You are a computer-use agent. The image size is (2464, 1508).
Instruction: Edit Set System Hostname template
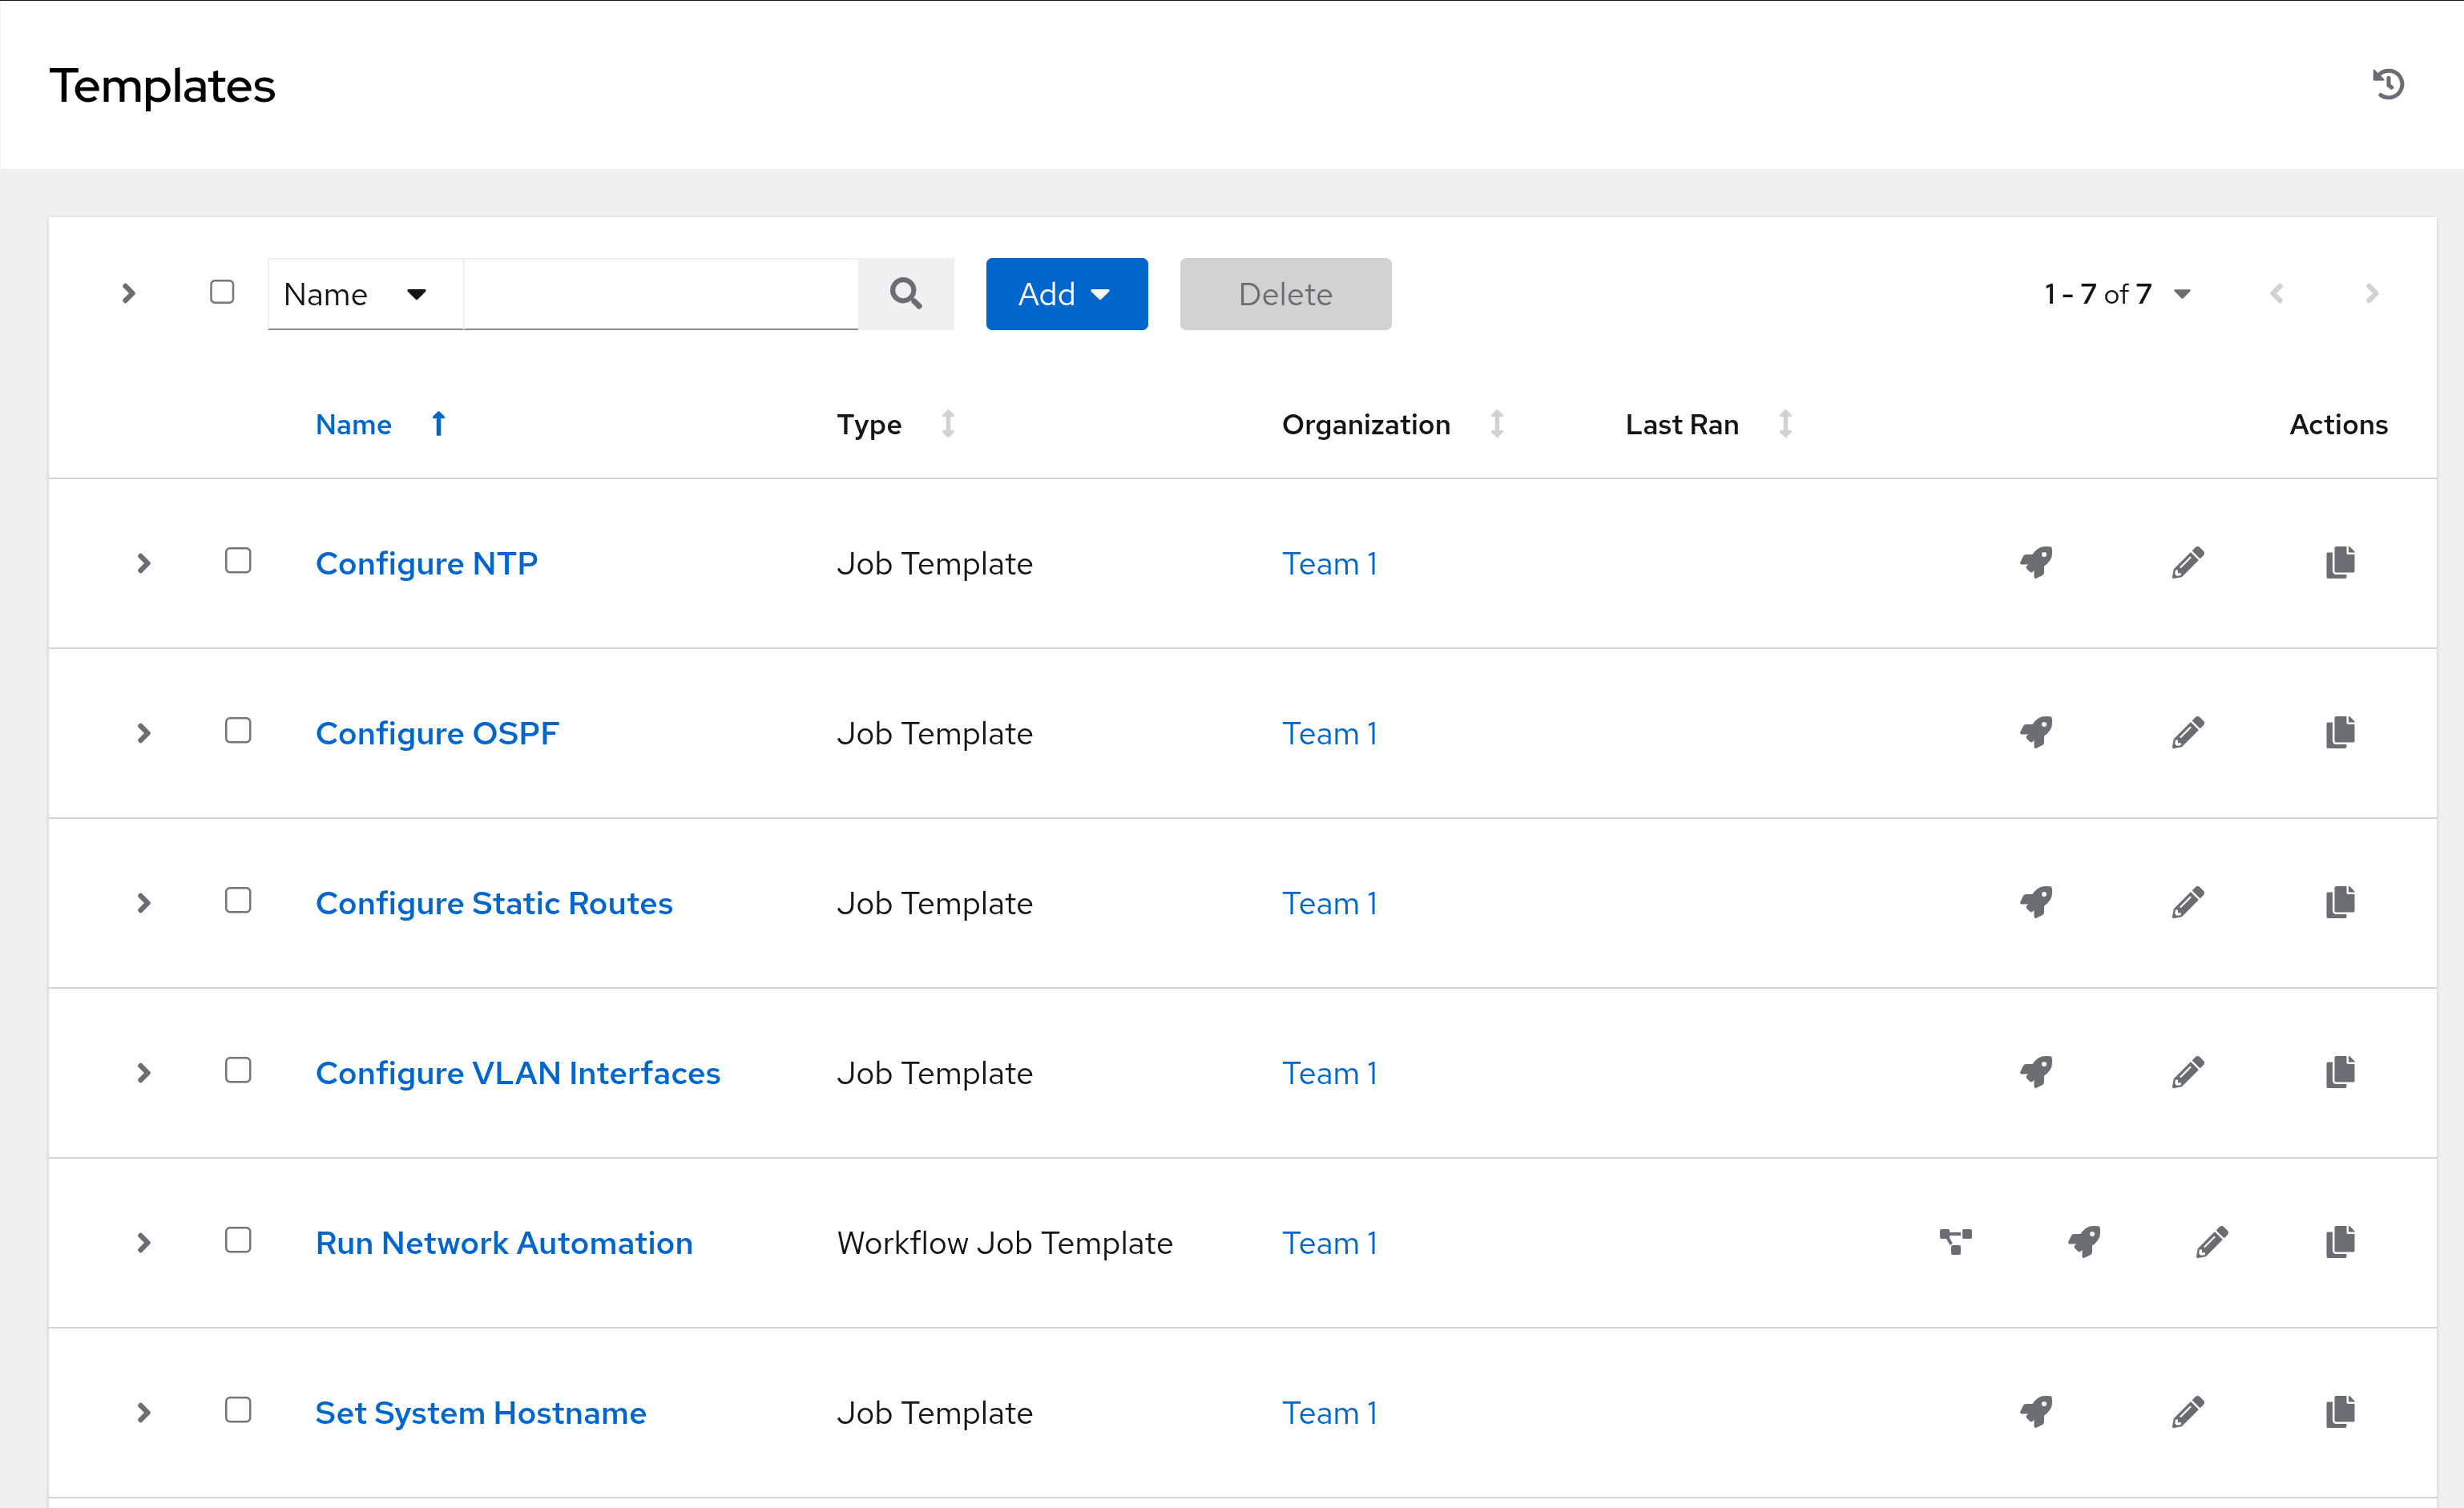(x=2188, y=1413)
